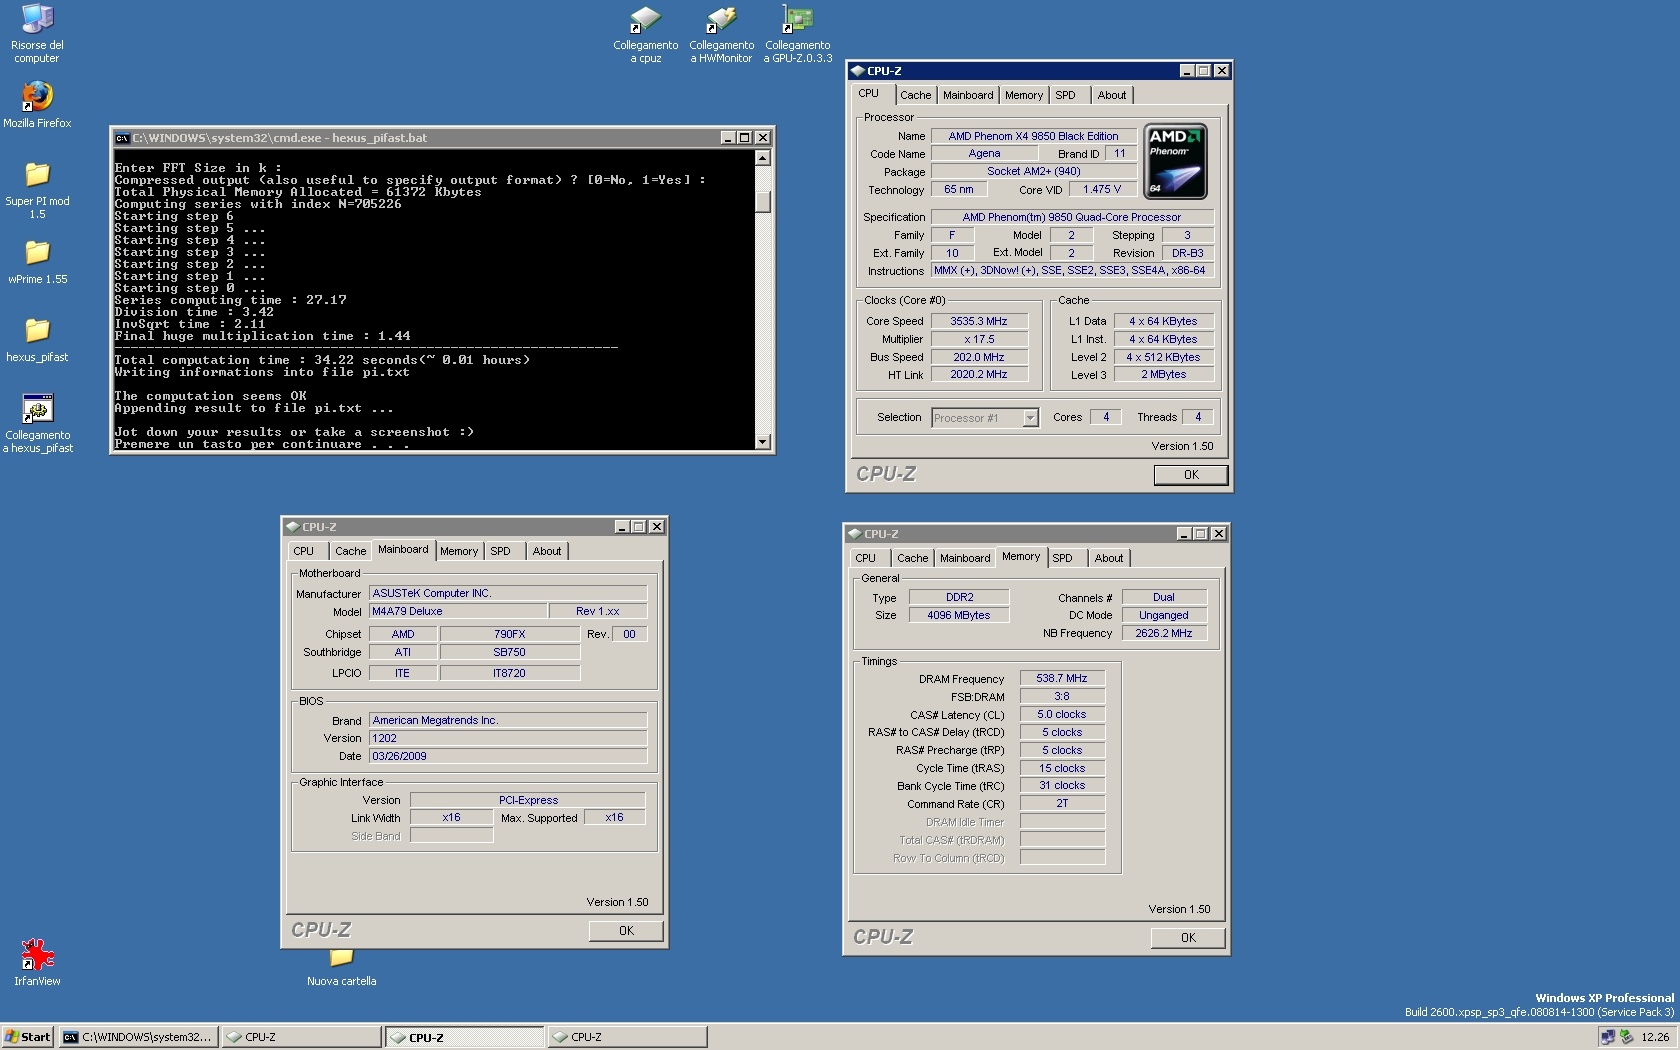Open the Start menu
The height and width of the screenshot is (1050, 1680).
(x=28, y=1037)
